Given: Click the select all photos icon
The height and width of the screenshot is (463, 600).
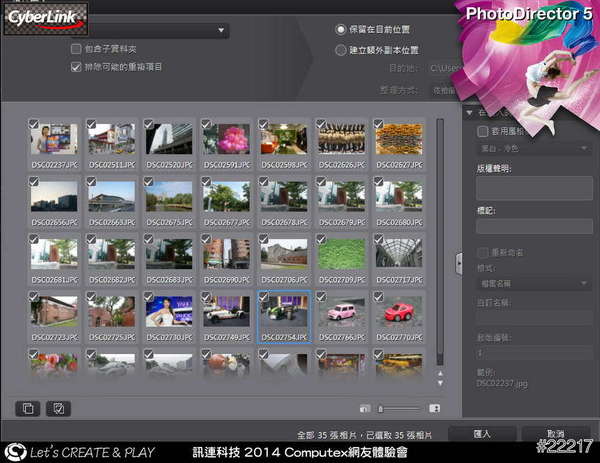Looking at the screenshot, I should click(x=58, y=407).
